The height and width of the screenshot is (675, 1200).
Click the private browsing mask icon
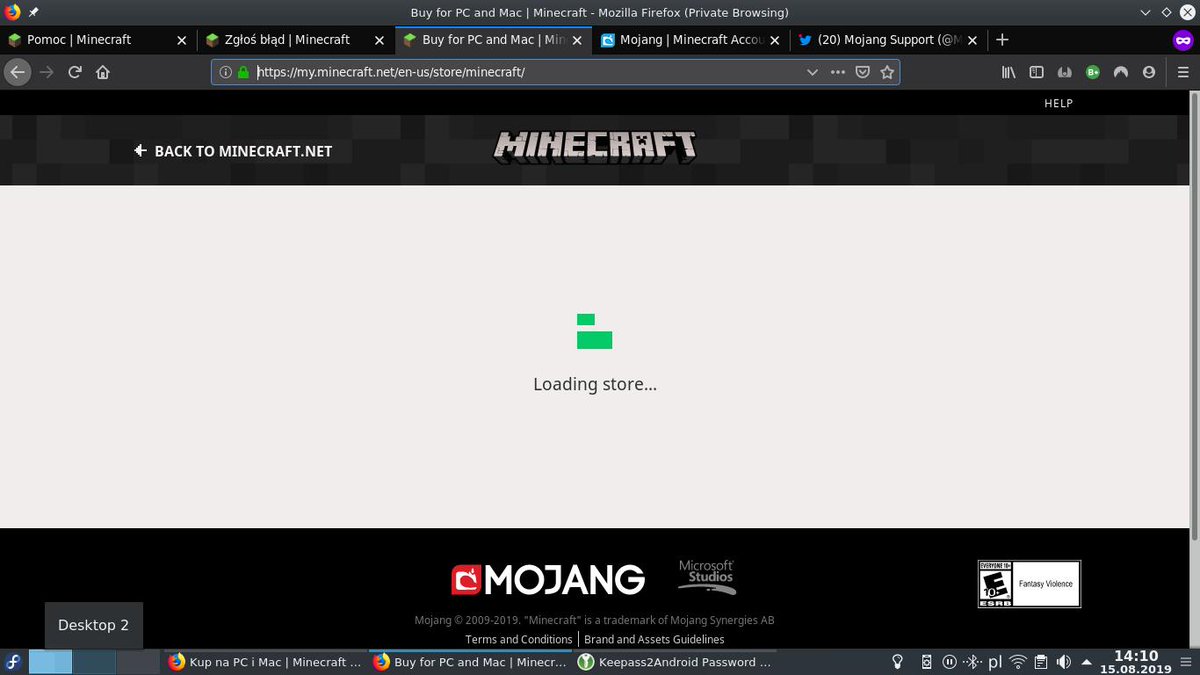click(x=1184, y=40)
